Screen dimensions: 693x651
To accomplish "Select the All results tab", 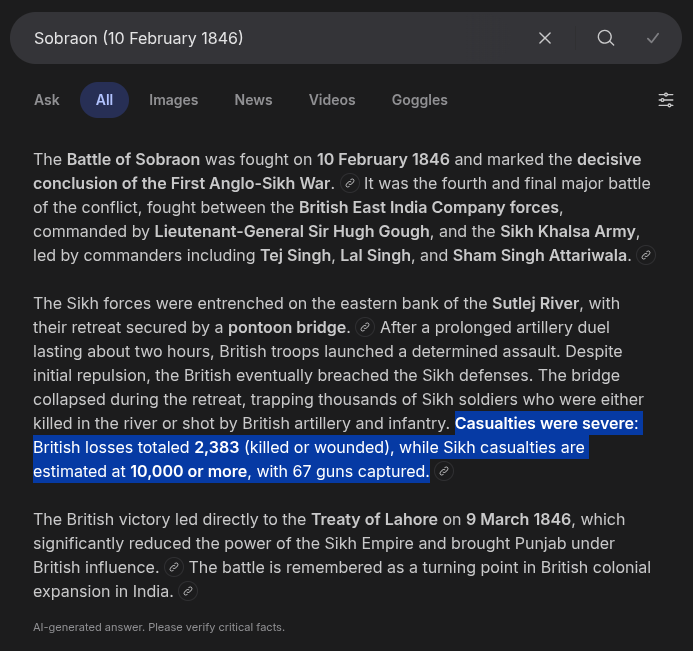I will tap(104, 100).
